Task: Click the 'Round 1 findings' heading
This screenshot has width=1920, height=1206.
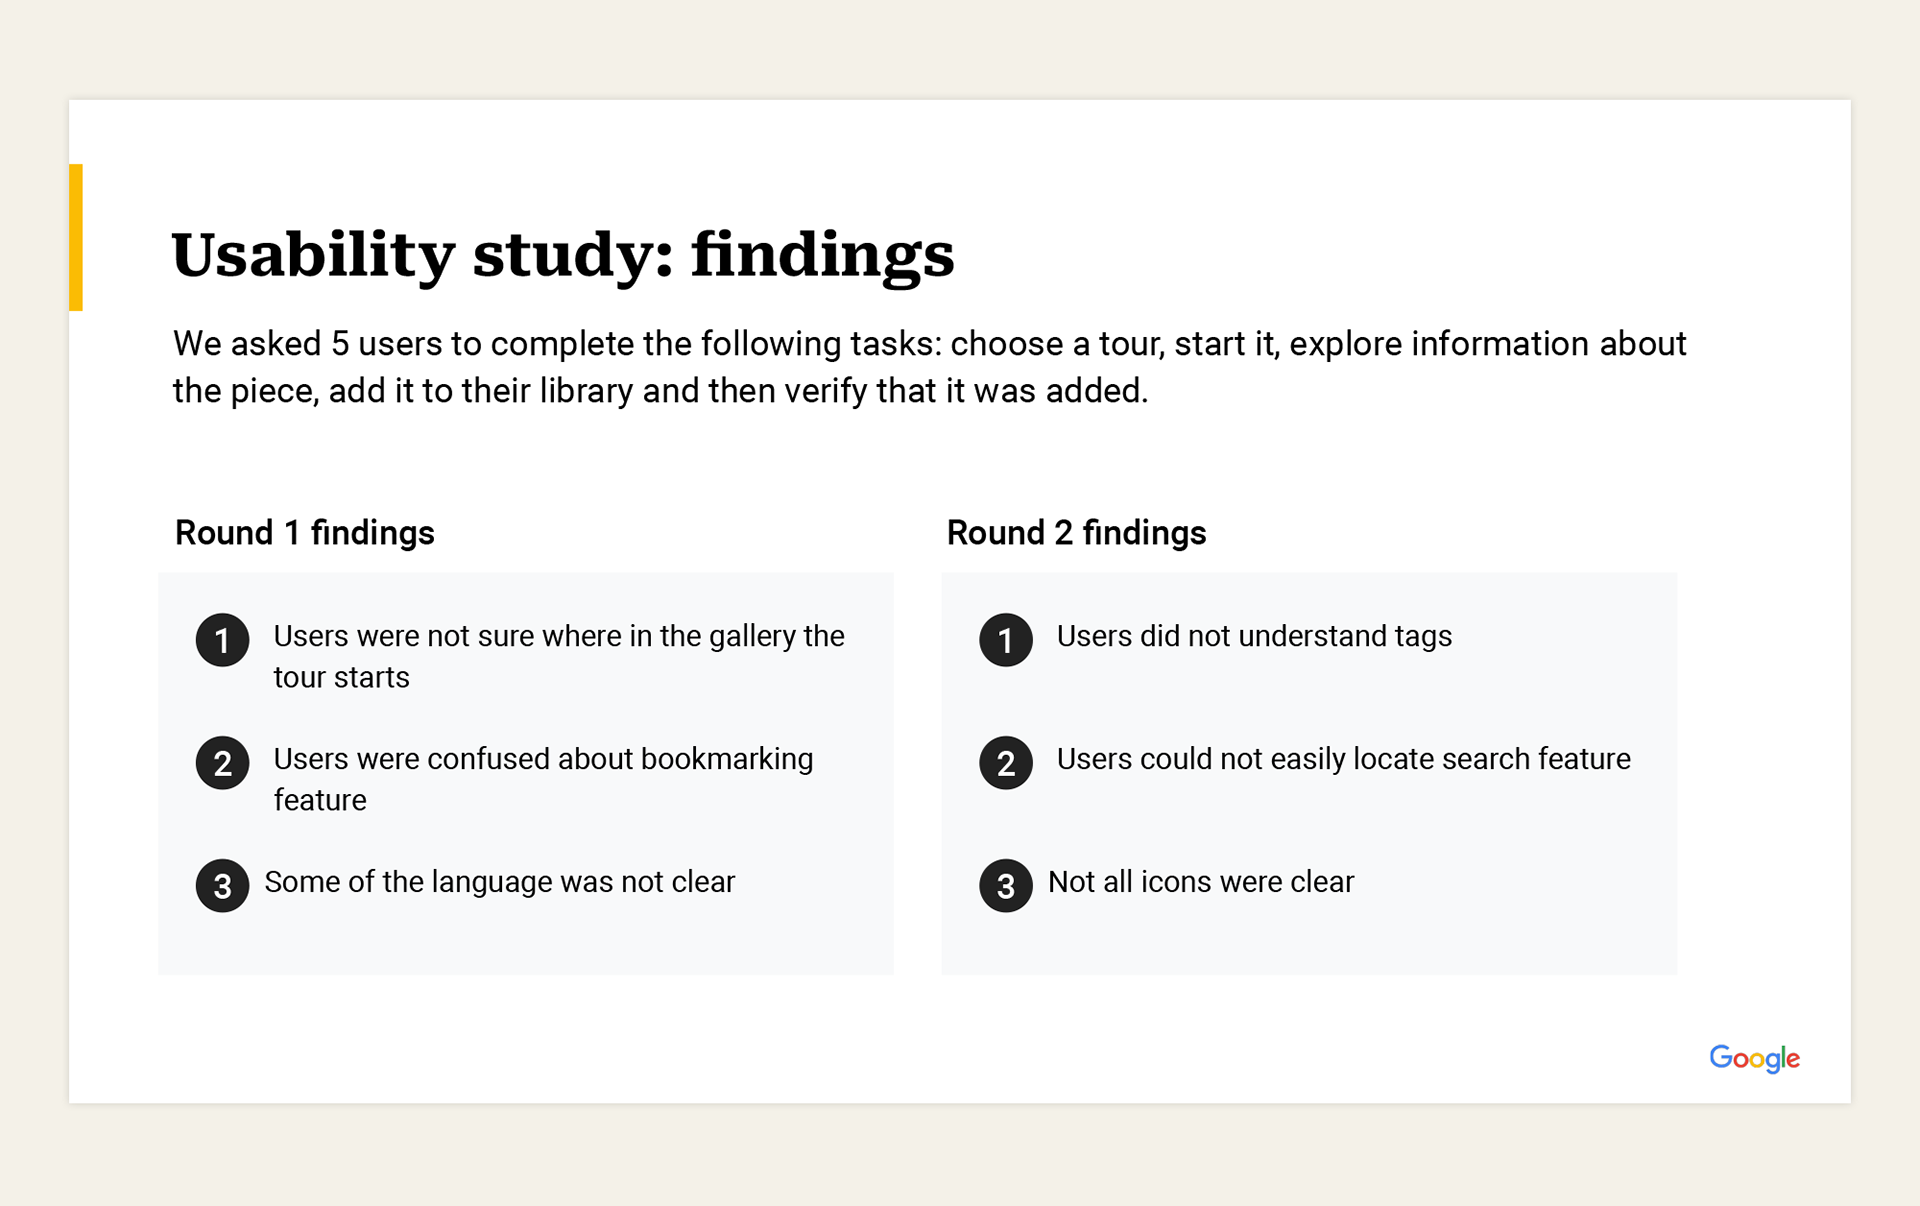Action: tap(305, 533)
